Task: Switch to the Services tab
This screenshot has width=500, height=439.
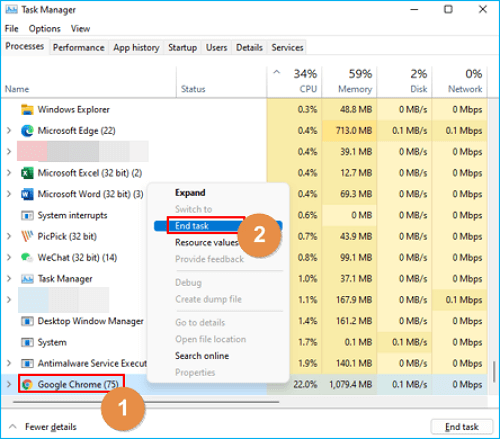Action: [287, 48]
